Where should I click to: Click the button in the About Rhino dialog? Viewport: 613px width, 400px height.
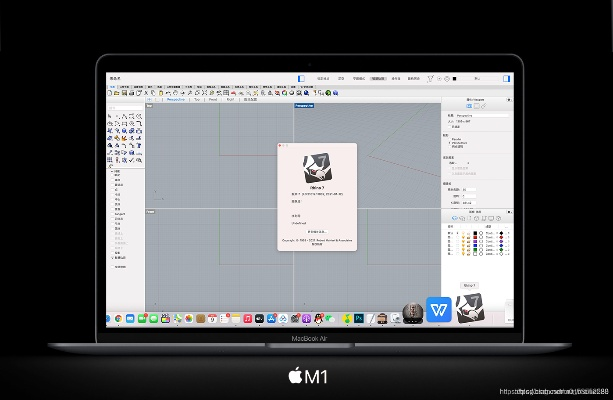pyautogui.click(x=316, y=230)
